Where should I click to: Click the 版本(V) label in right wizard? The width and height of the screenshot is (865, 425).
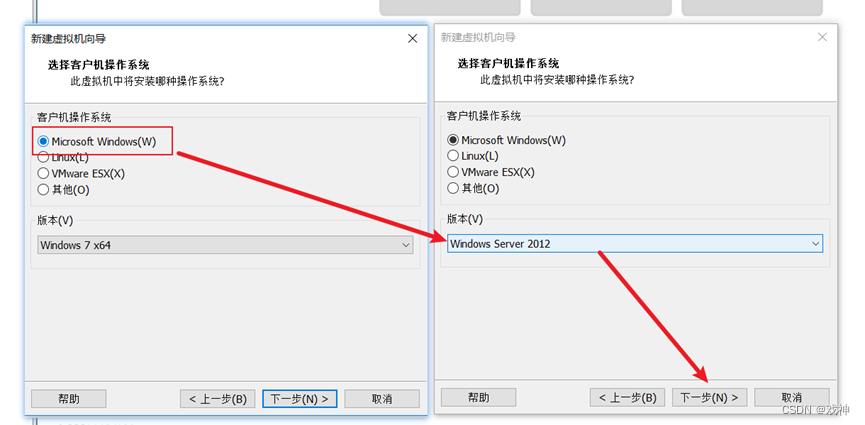[x=464, y=219]
